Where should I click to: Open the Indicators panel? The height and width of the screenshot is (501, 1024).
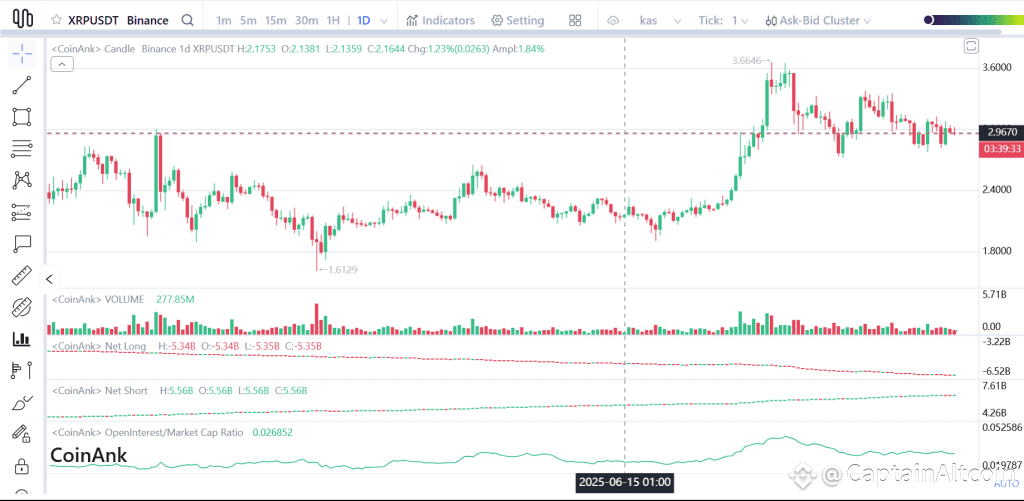click(x=440, y=20)
